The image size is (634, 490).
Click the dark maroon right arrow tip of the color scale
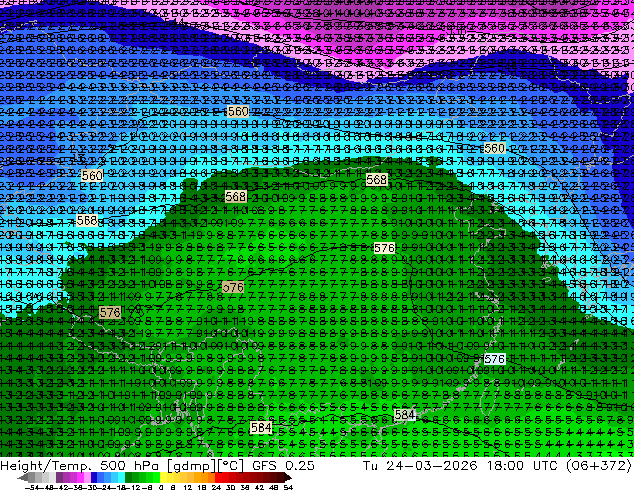coord(288,478)
